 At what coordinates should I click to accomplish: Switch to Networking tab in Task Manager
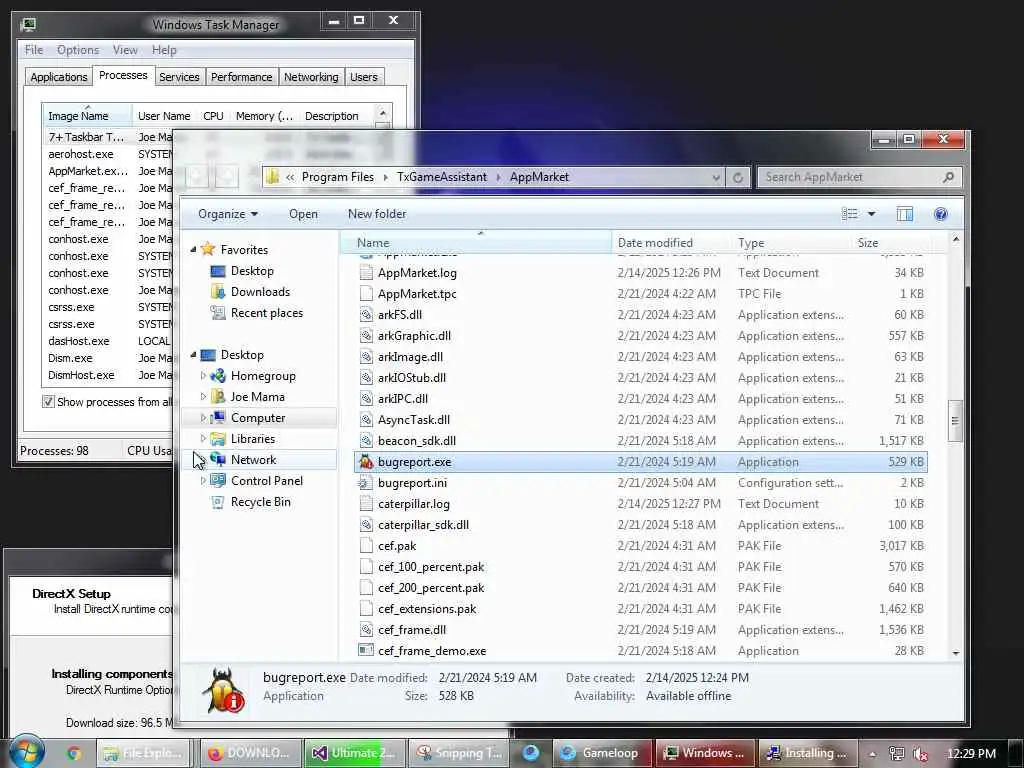pos(311,77)
